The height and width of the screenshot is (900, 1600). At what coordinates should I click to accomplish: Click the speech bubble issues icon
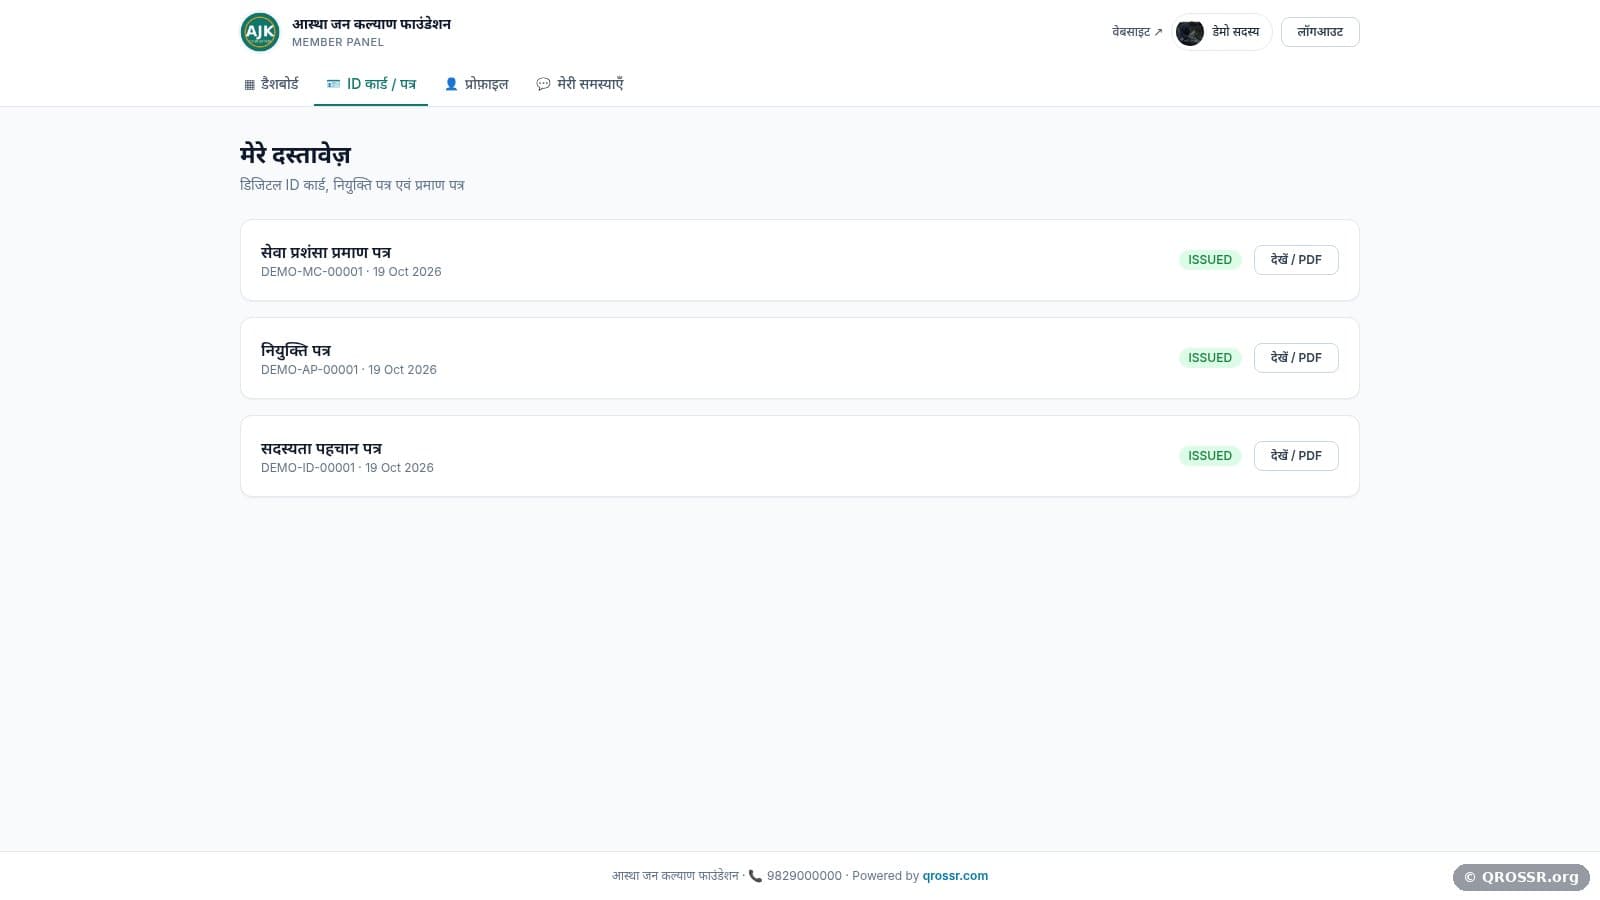click(543, 84)
